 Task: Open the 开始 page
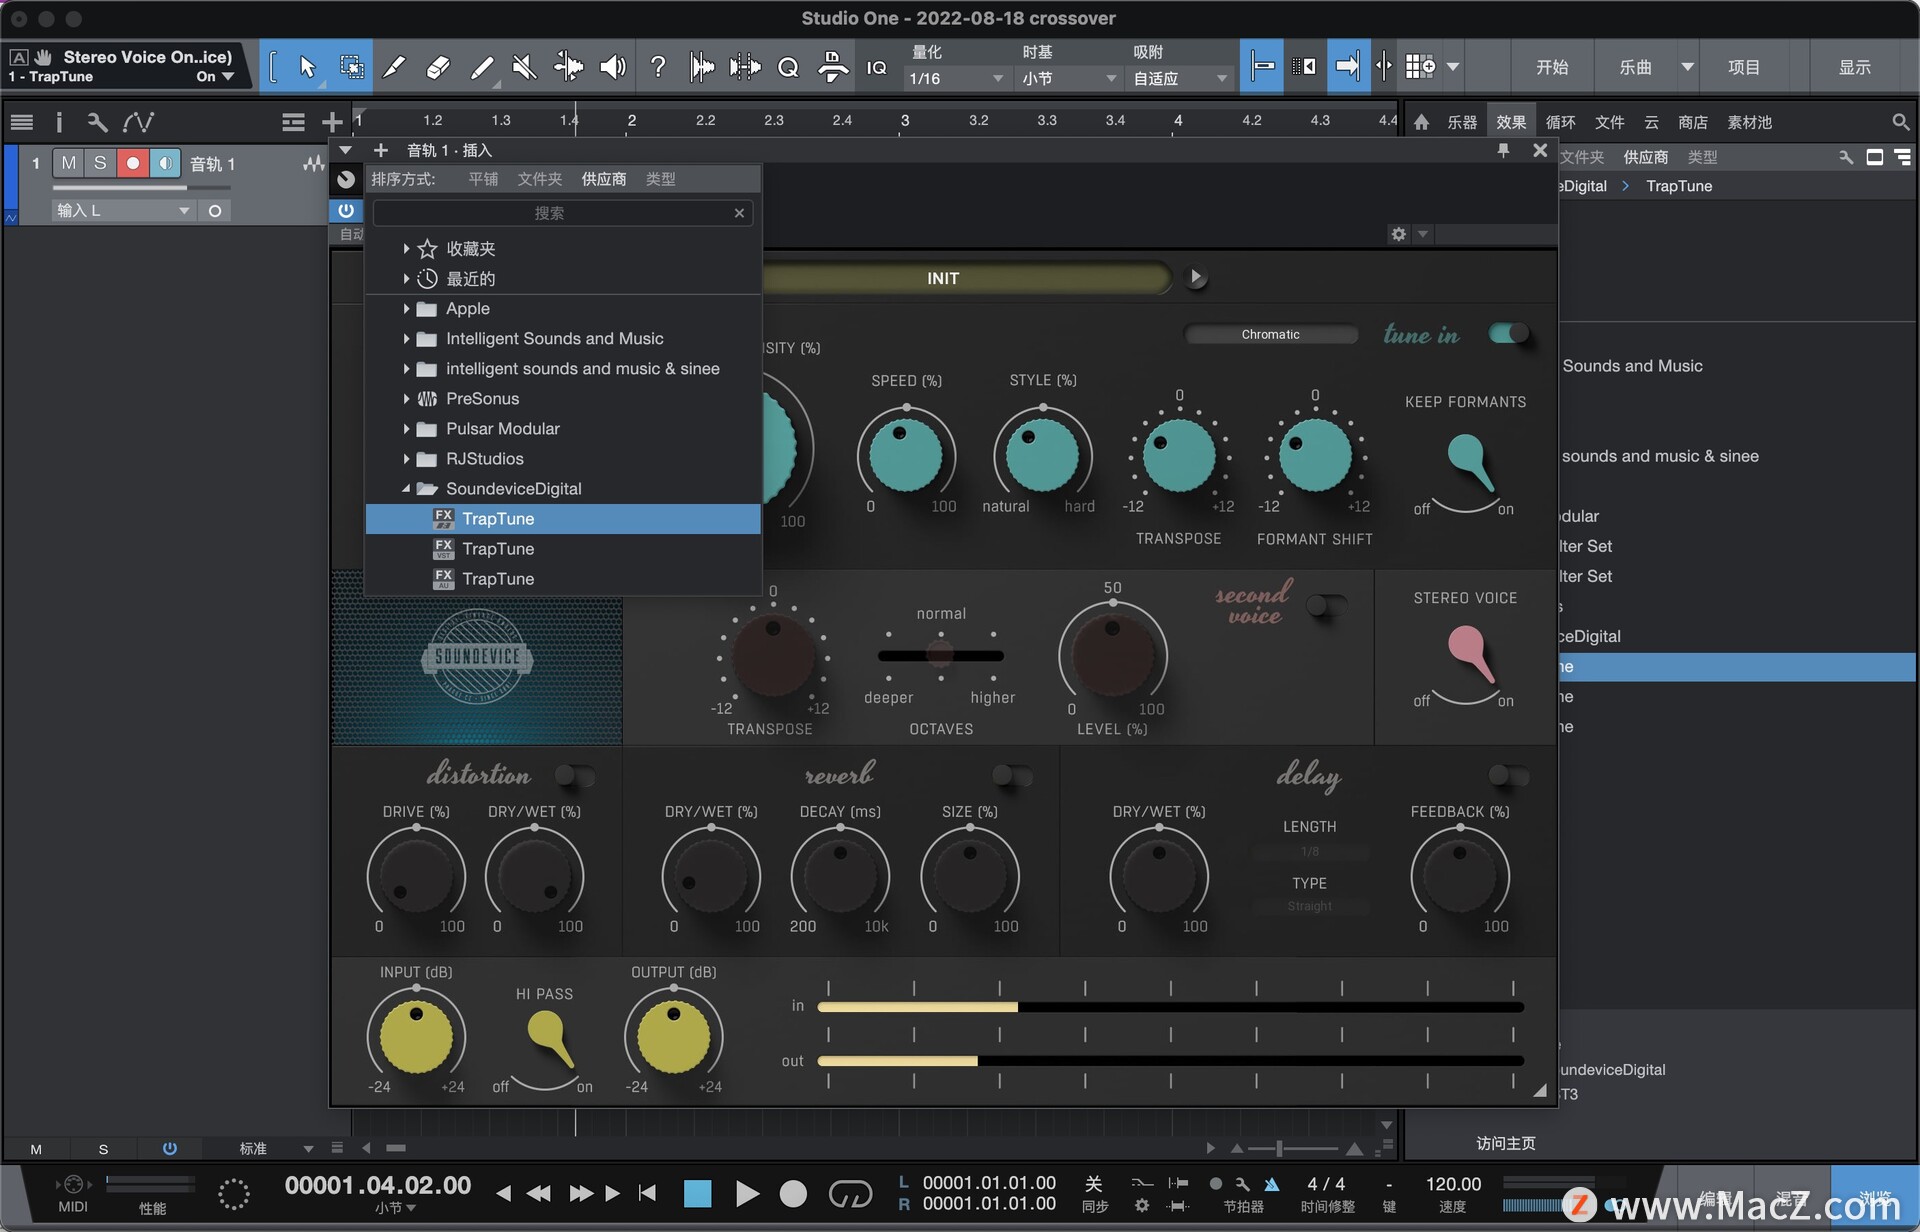pos(1552,67)
